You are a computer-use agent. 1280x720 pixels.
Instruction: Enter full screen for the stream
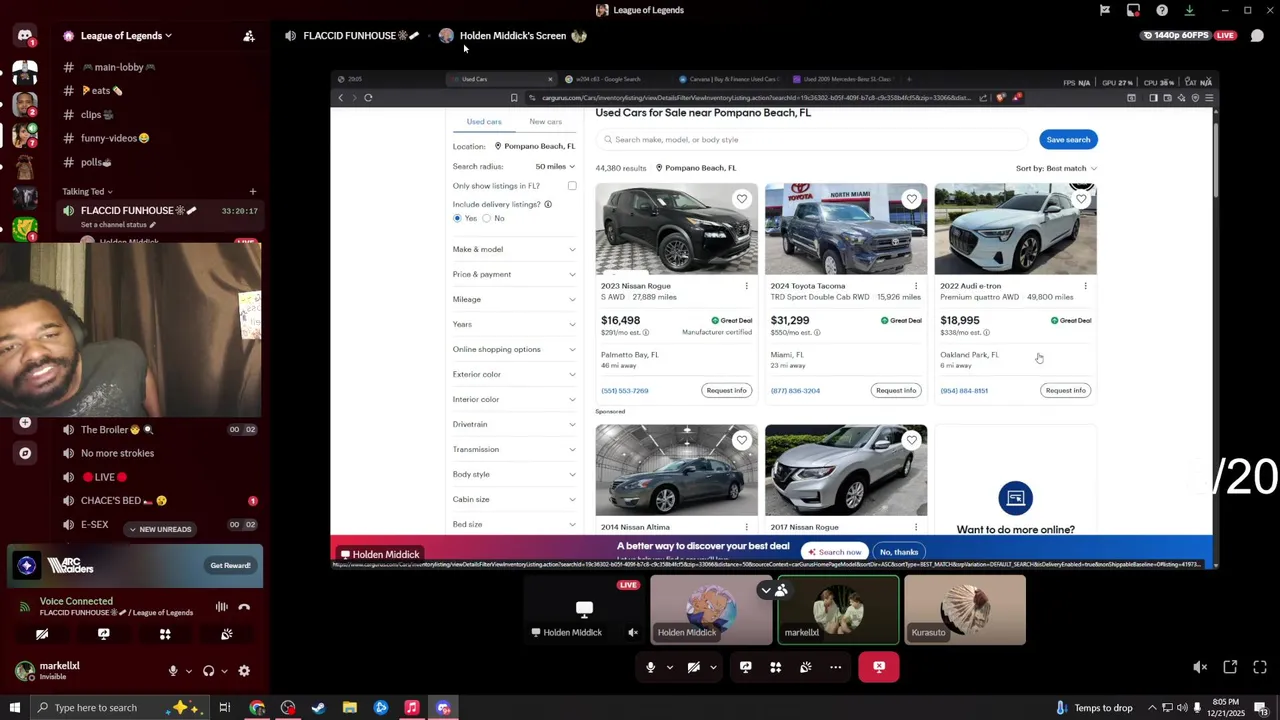pos(1260,667)
